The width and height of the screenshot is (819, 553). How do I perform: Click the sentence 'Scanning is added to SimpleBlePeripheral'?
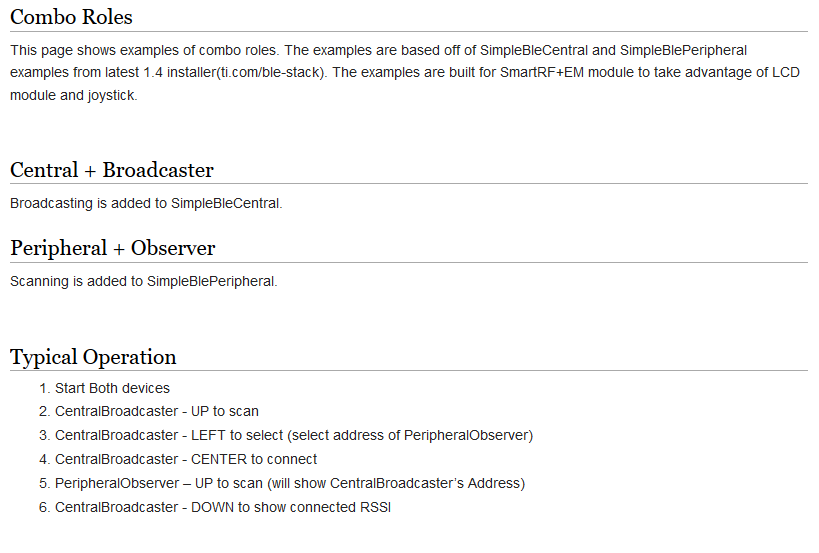pyautogui.click(x=143, y=282)
